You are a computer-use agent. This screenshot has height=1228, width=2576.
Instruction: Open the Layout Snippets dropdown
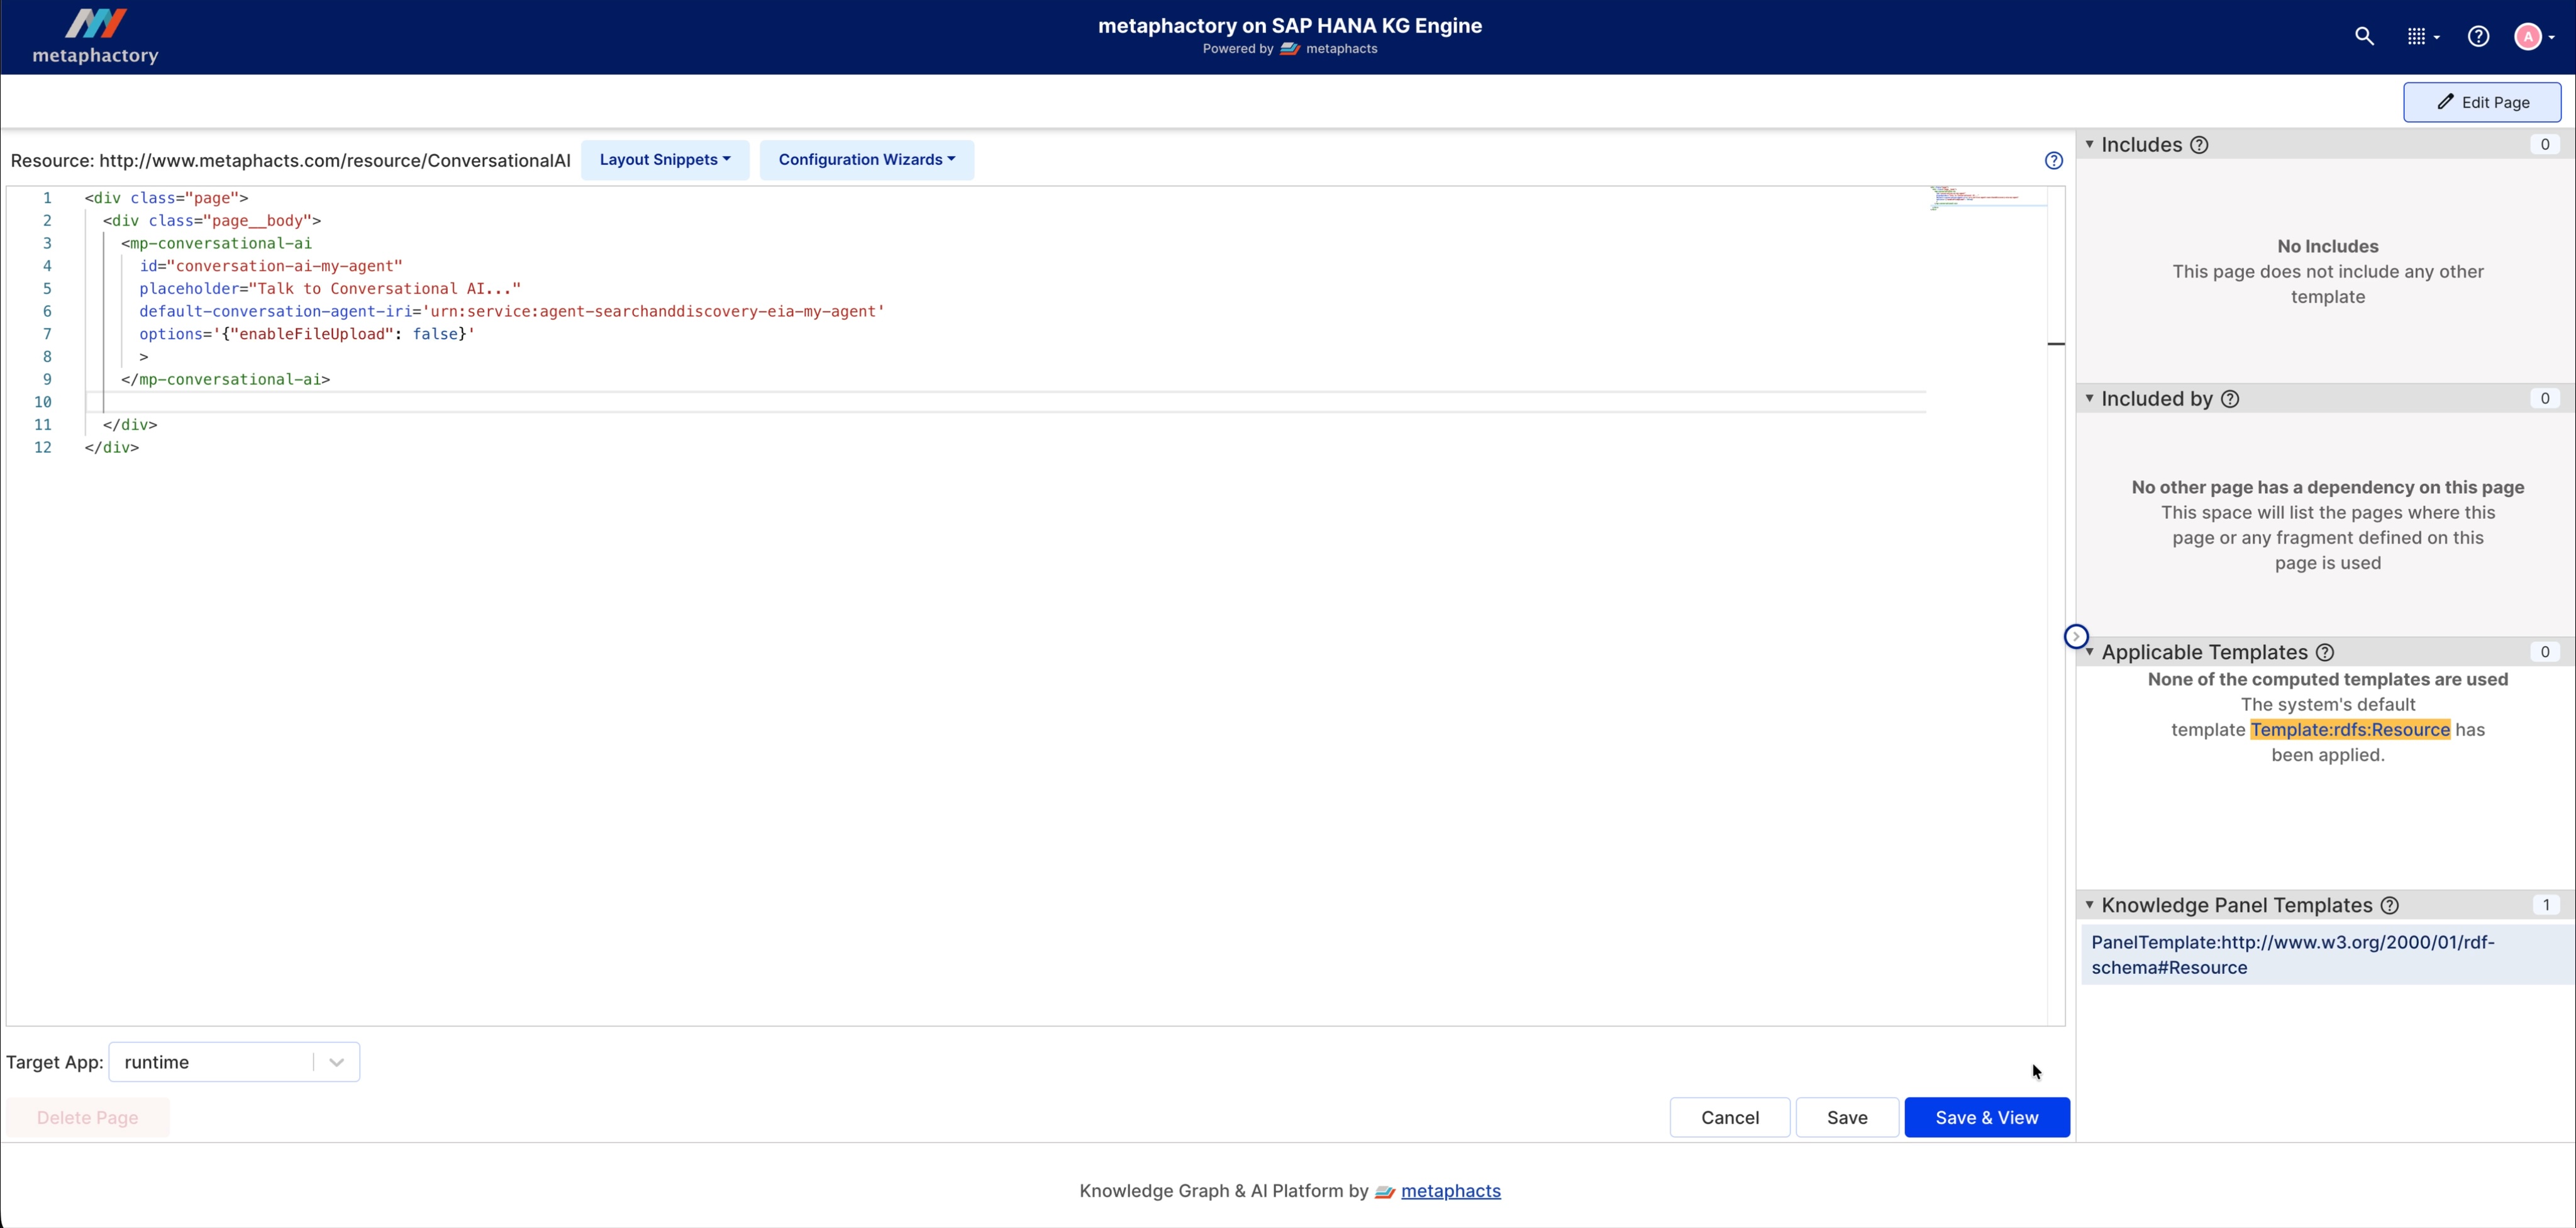(665, 160)
